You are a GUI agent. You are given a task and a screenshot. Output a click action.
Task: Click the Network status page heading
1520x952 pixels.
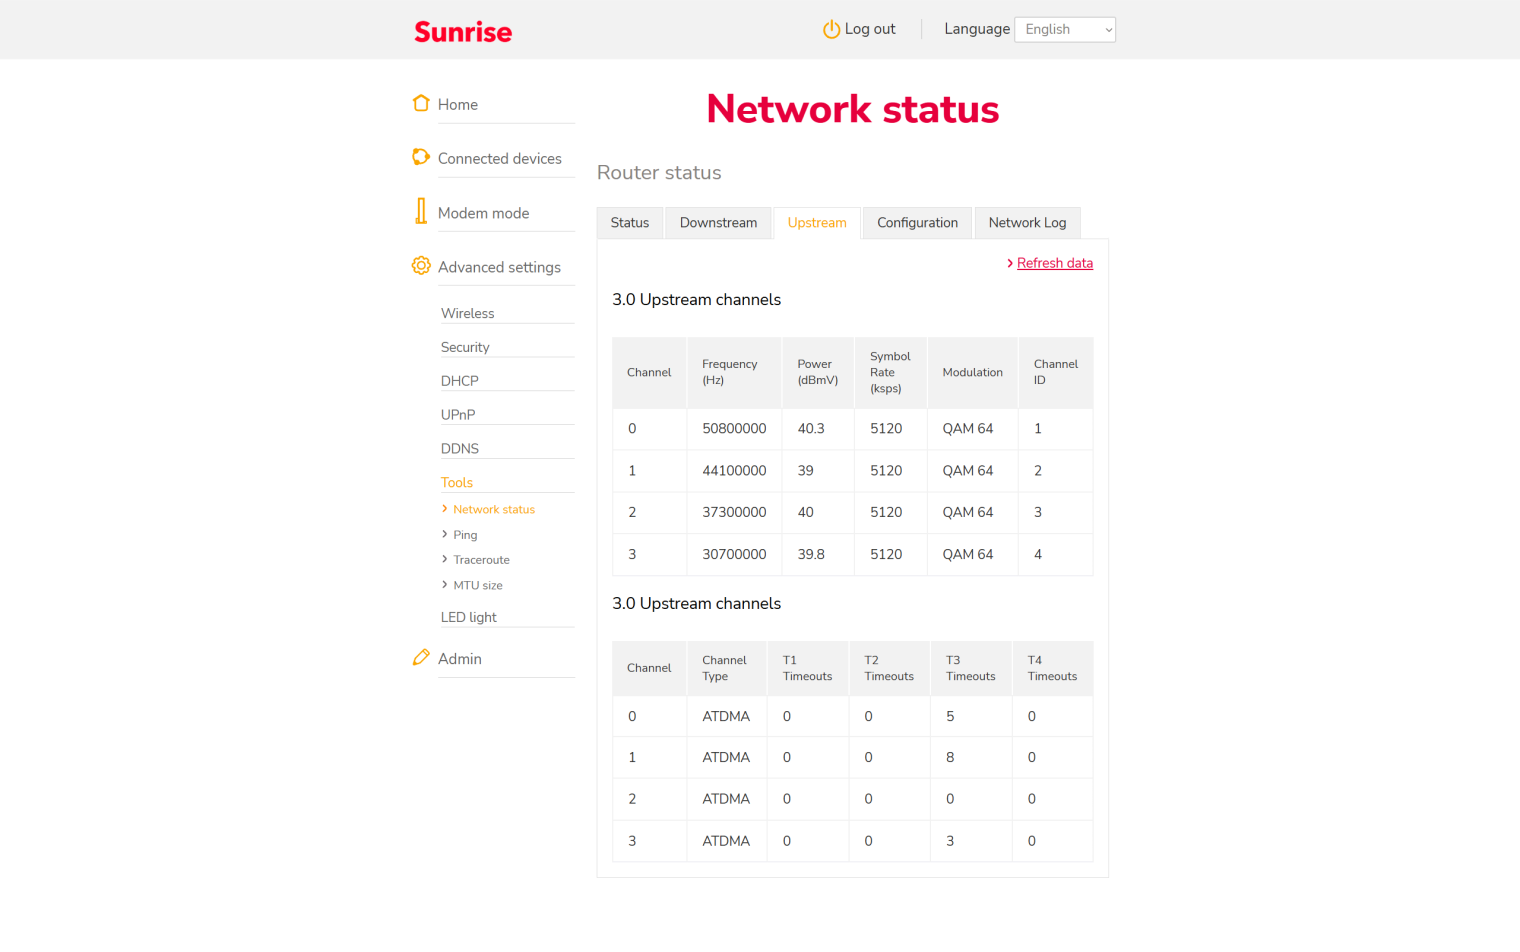point(853,109)
